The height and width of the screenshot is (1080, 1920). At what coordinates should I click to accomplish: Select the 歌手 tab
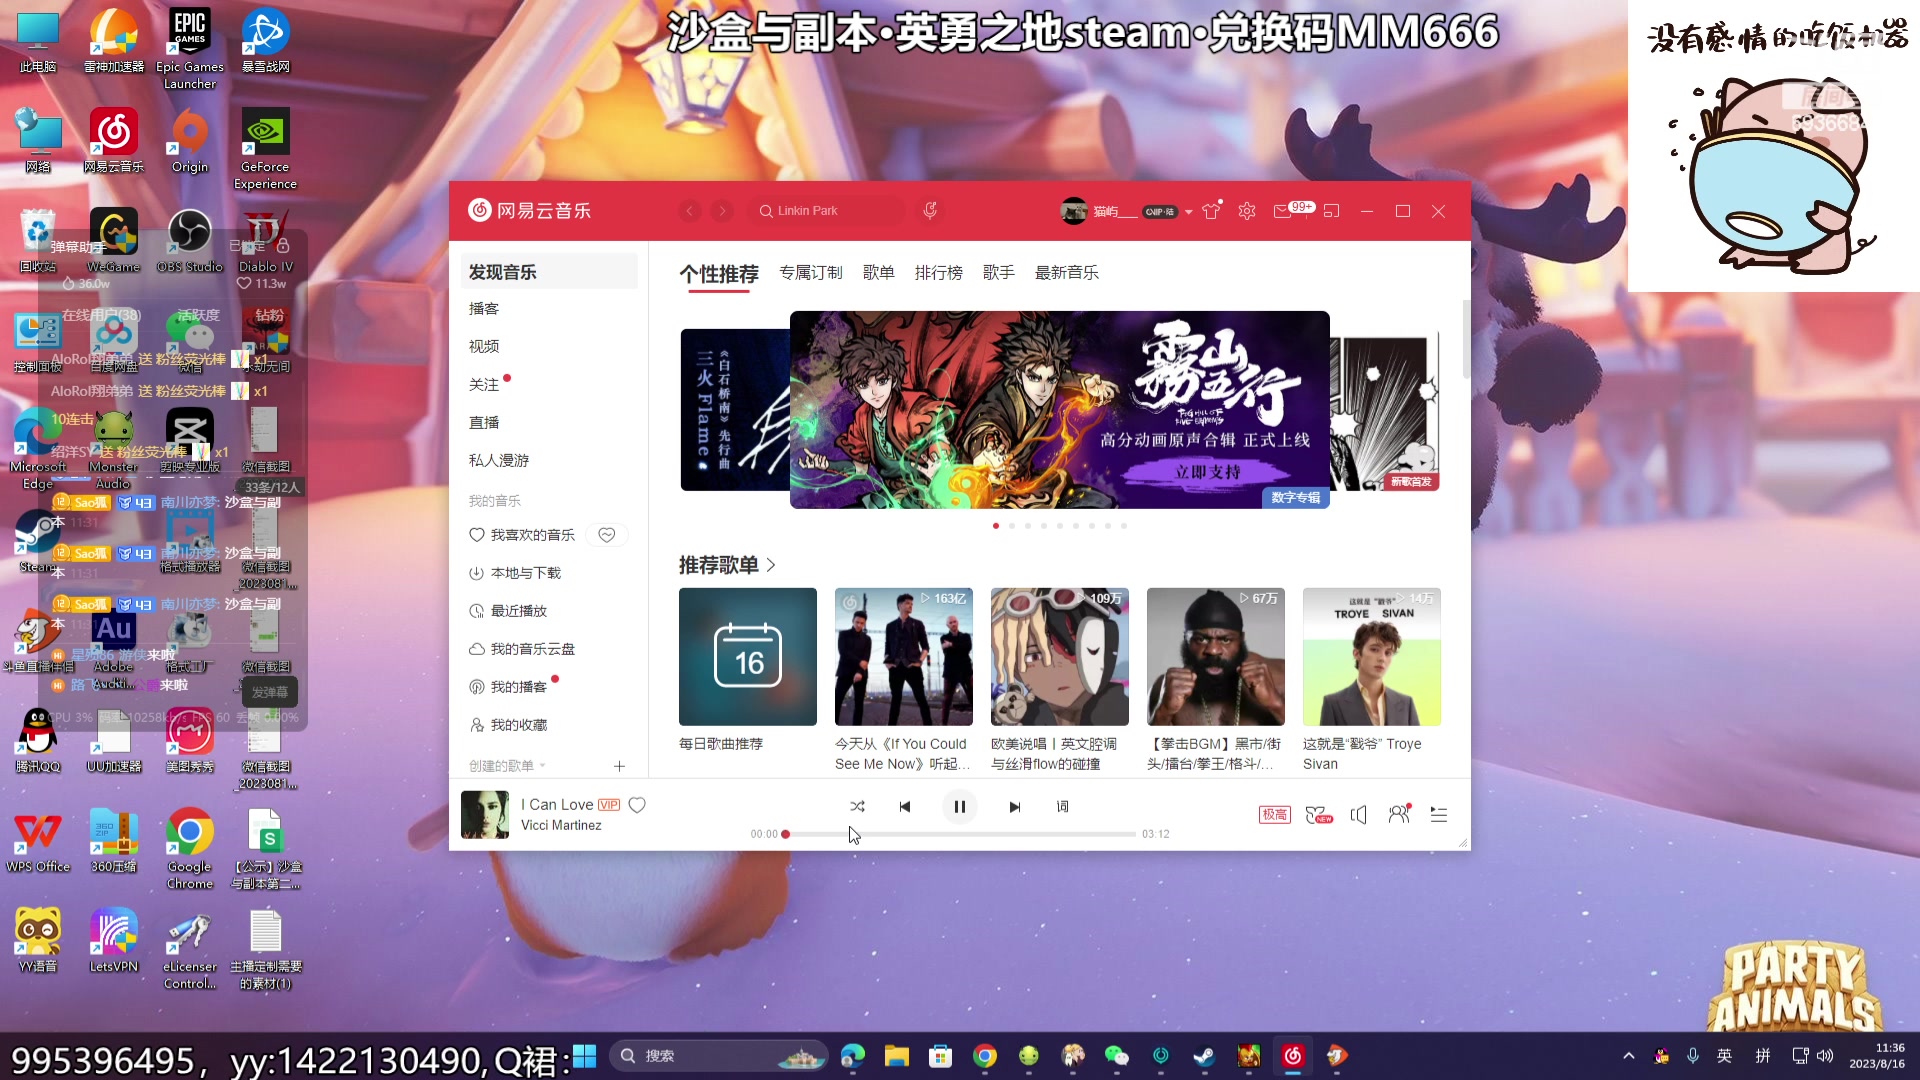pos(999,273)
